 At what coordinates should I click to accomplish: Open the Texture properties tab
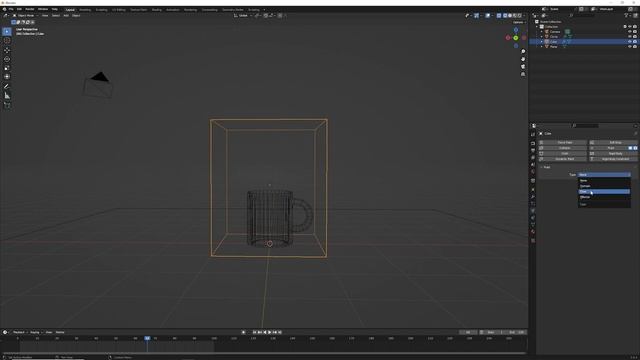point(533,240)
